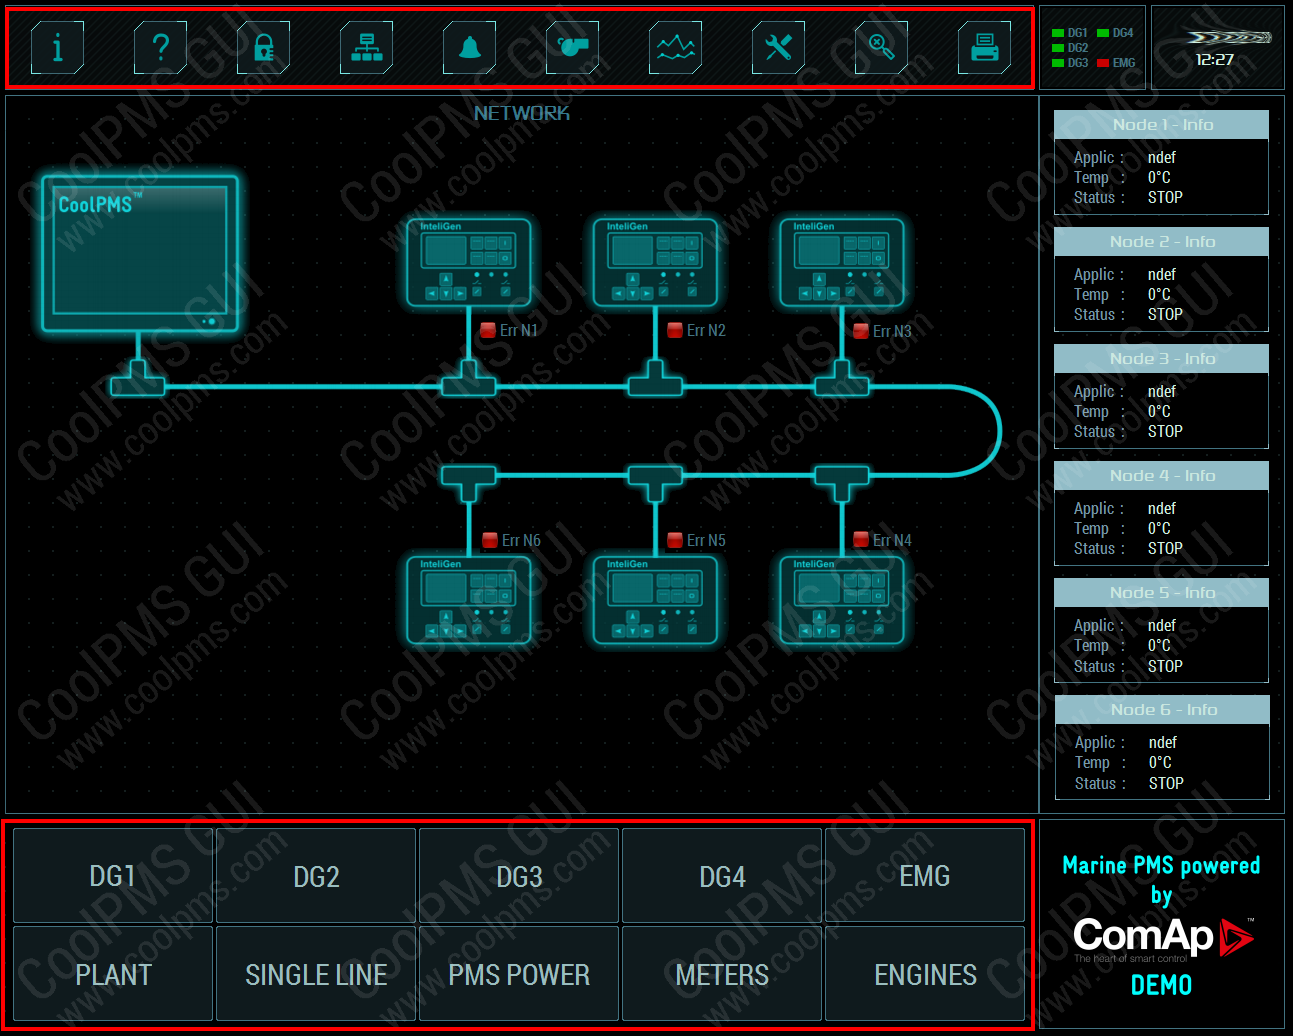Click the red Err N4 indicator
Image resolution: width=1293 pixels, height=1036 pixels.
861,540
